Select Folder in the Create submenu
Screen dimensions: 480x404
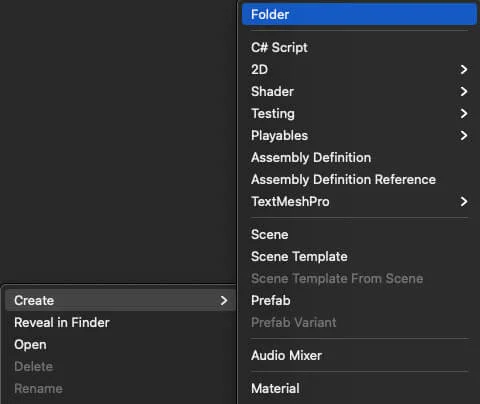[359, 14]
